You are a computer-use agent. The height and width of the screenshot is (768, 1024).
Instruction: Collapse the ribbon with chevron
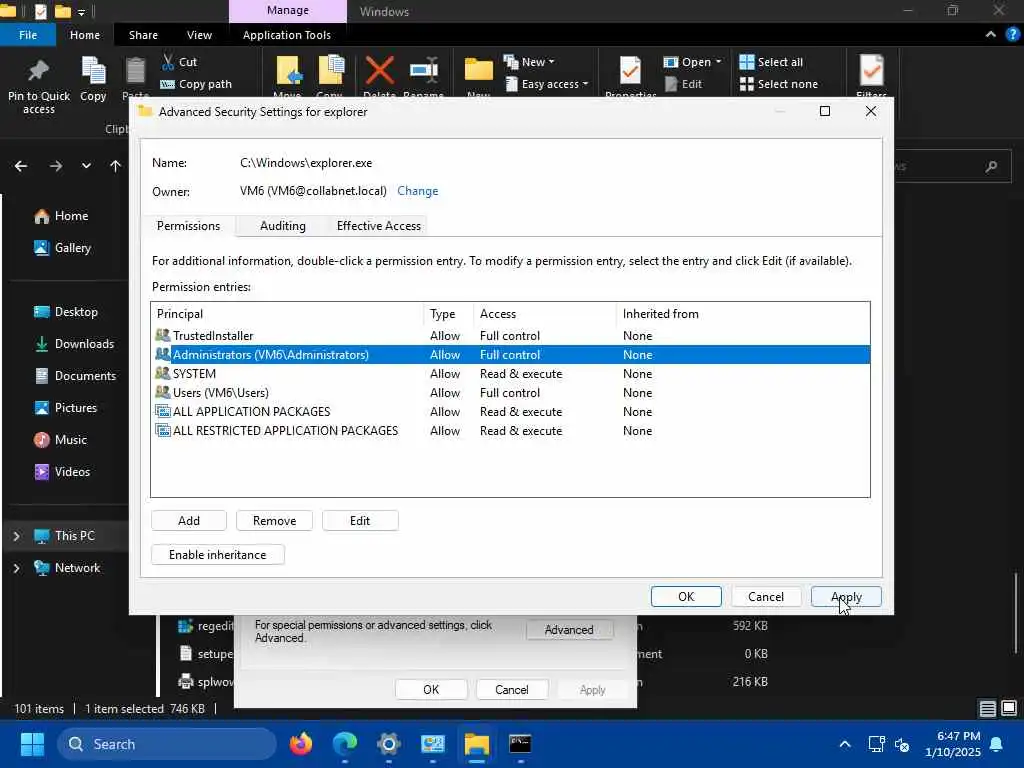[991, 35]
